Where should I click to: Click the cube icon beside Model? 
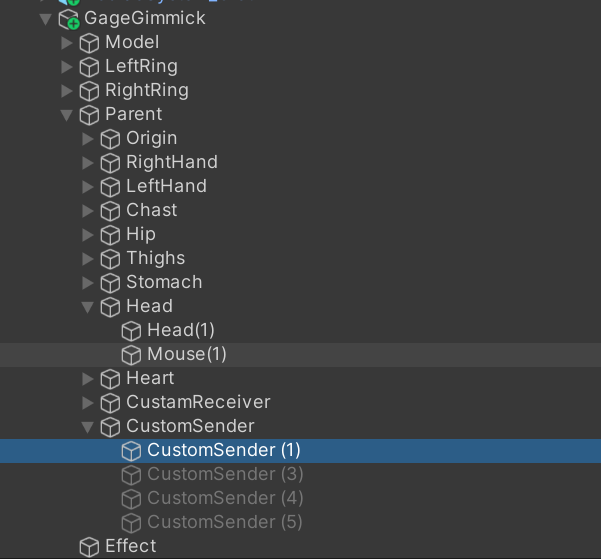point(89,43)
